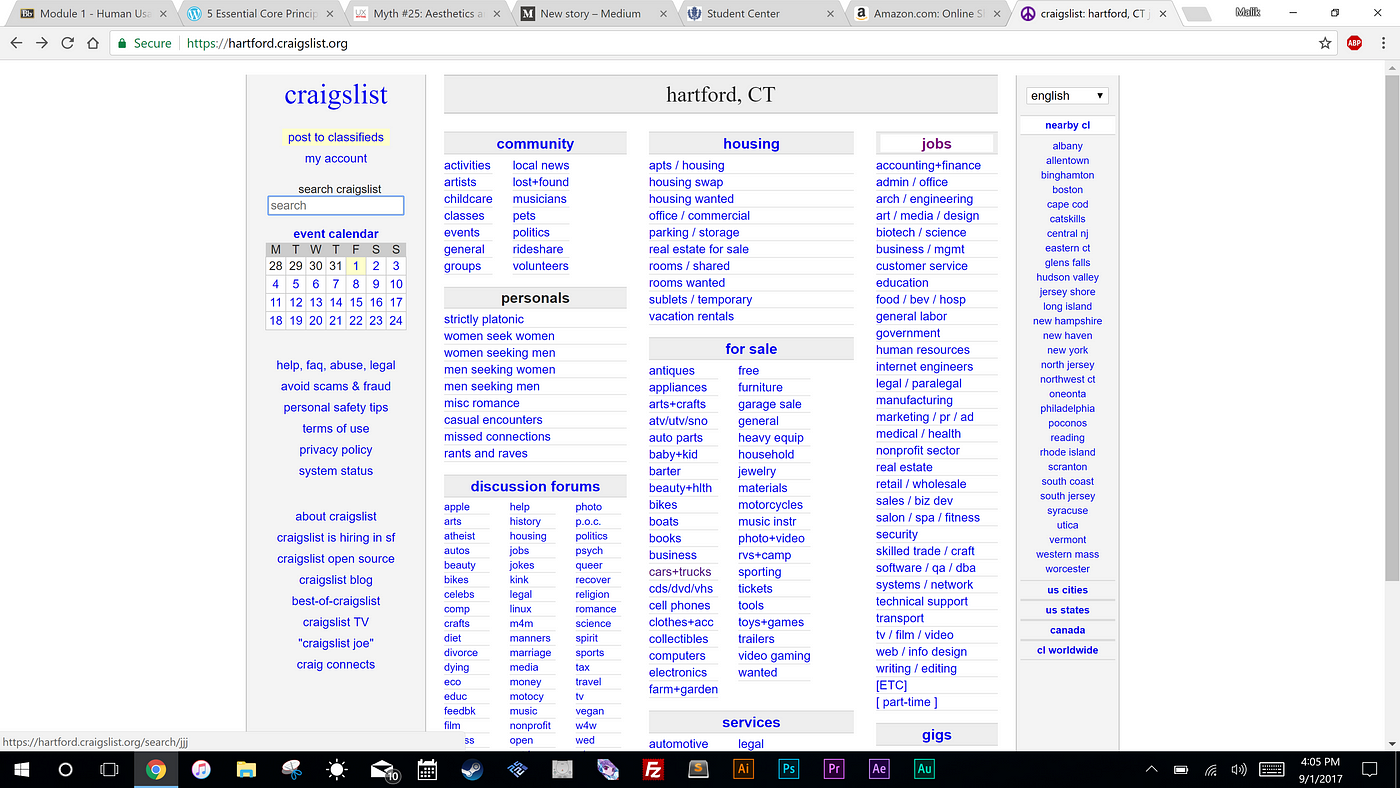Select boston in nearby cl list

pyautogui.click(x=1067, y=190)
